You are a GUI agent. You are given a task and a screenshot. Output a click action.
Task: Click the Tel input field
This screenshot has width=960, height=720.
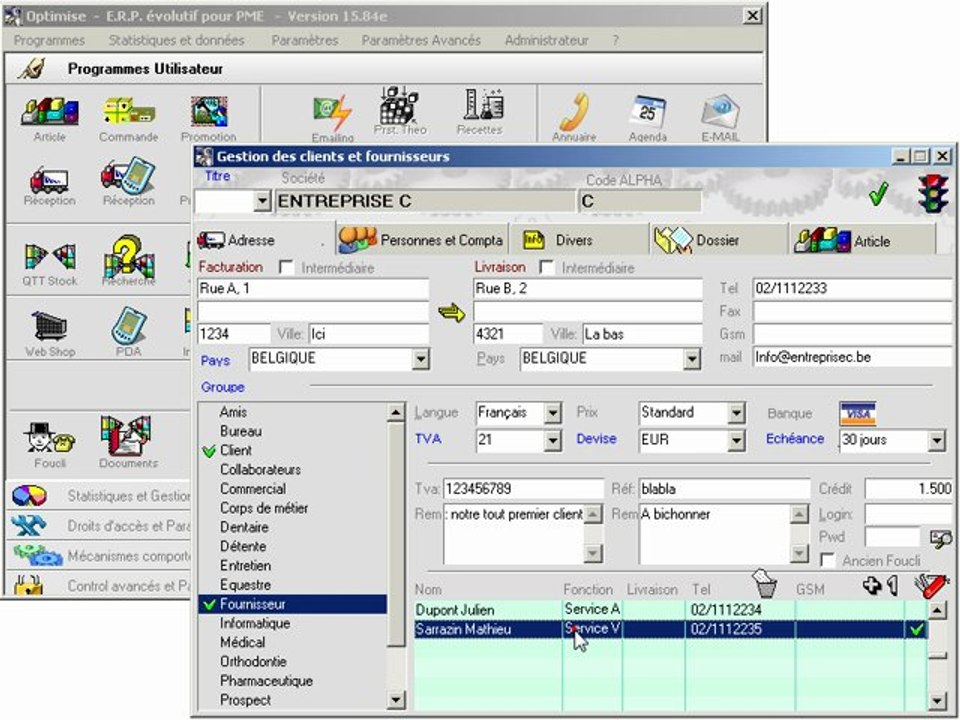point(852,288)
